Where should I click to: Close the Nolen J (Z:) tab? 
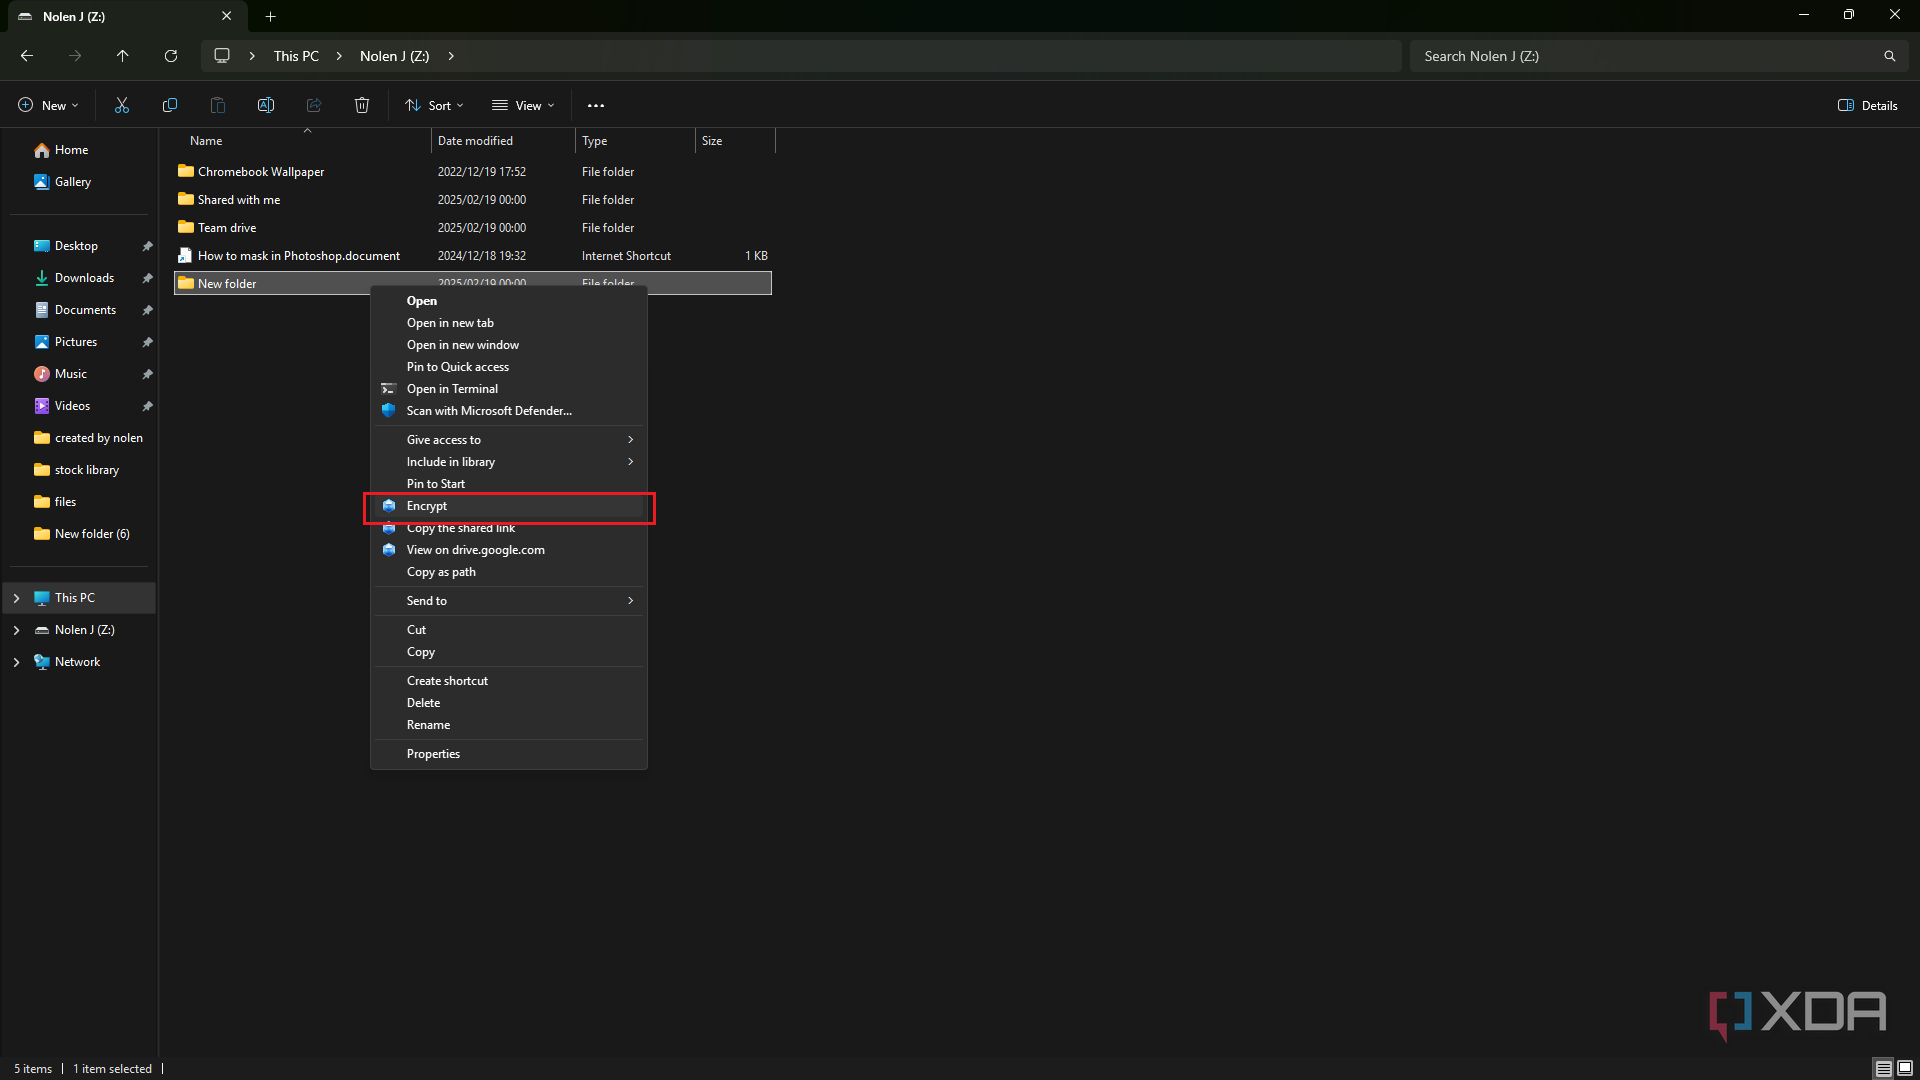point(226,16)
